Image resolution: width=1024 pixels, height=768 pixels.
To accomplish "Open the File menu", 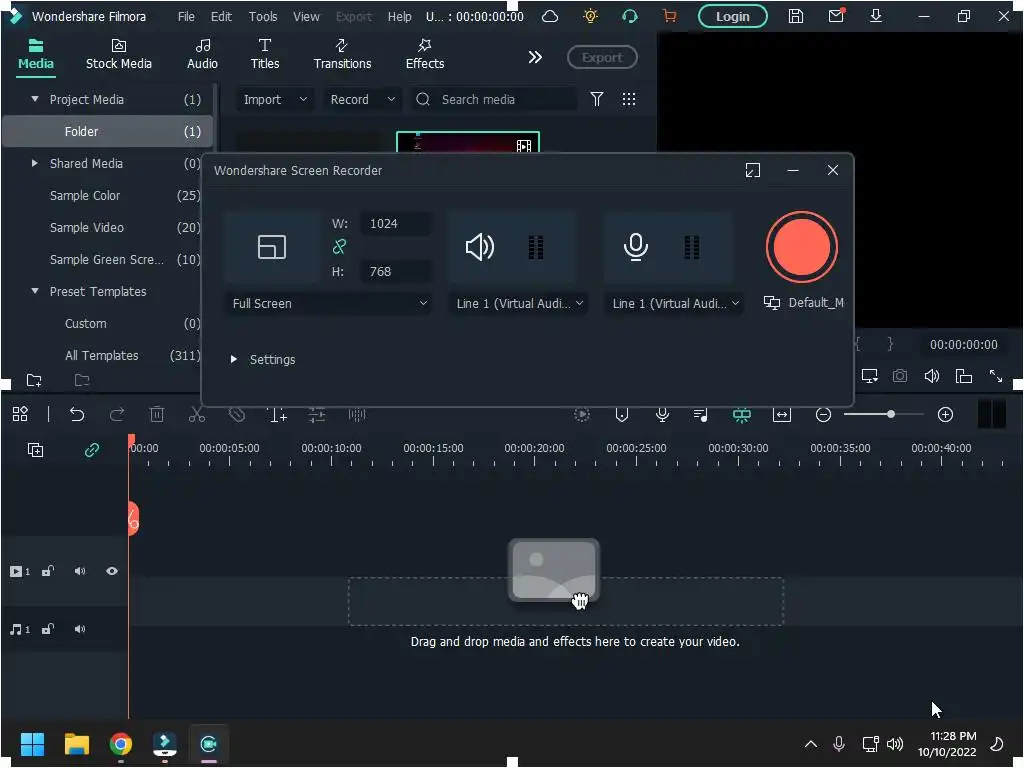I will [186, 16].
